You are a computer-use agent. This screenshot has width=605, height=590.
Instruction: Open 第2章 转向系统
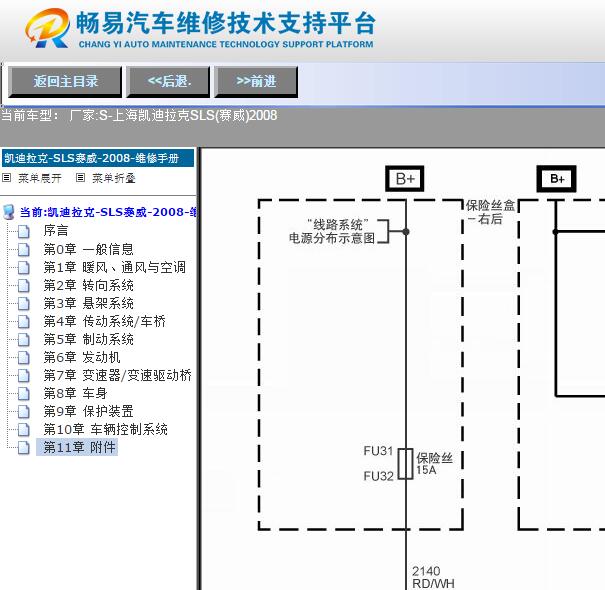(x=88, y=285)
